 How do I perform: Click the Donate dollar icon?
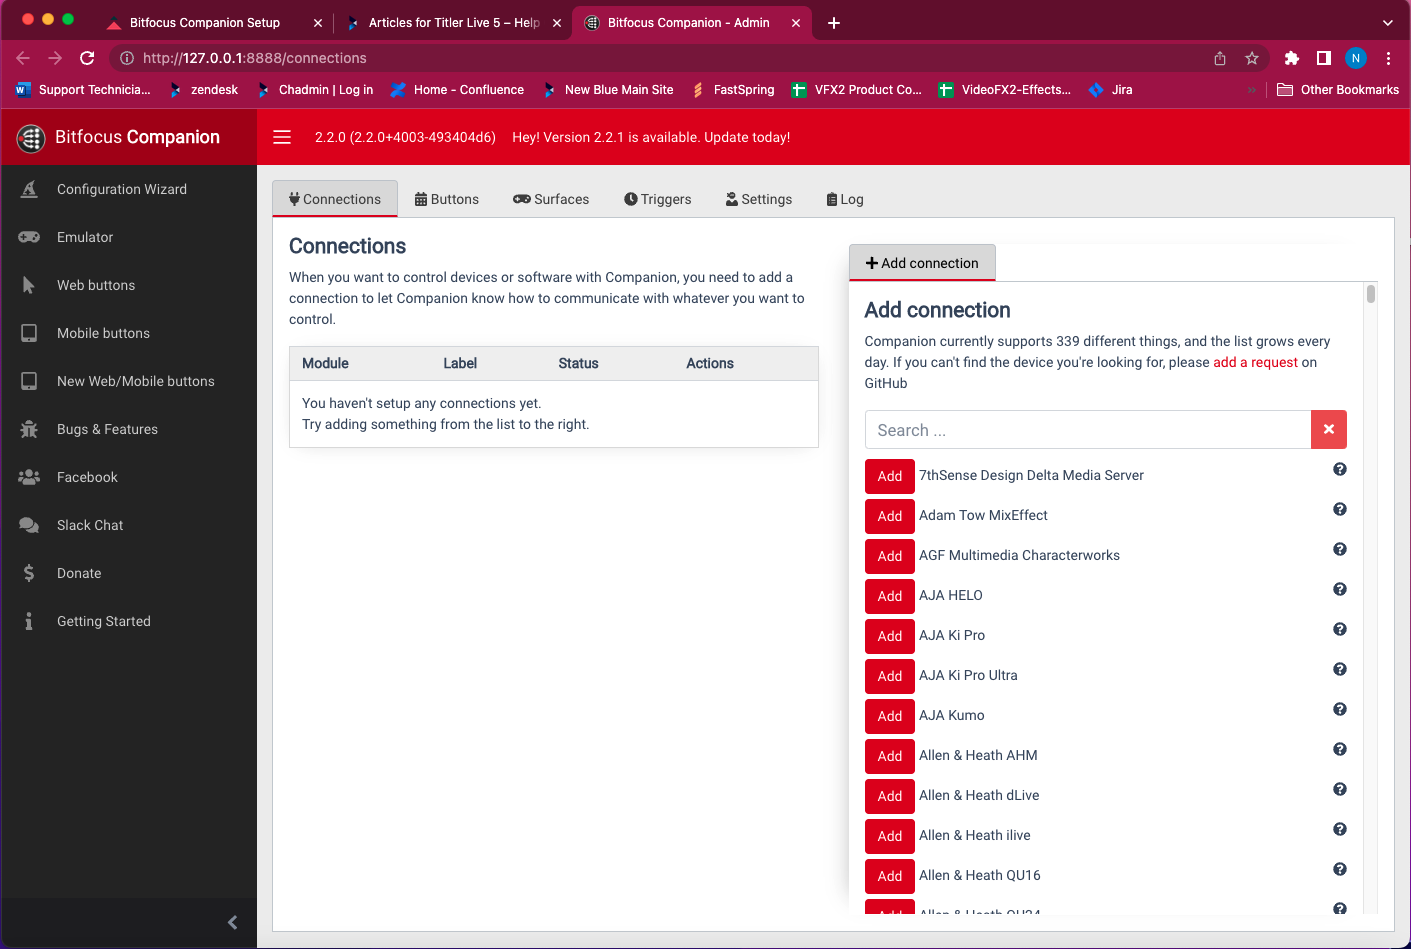coord(29,573)
